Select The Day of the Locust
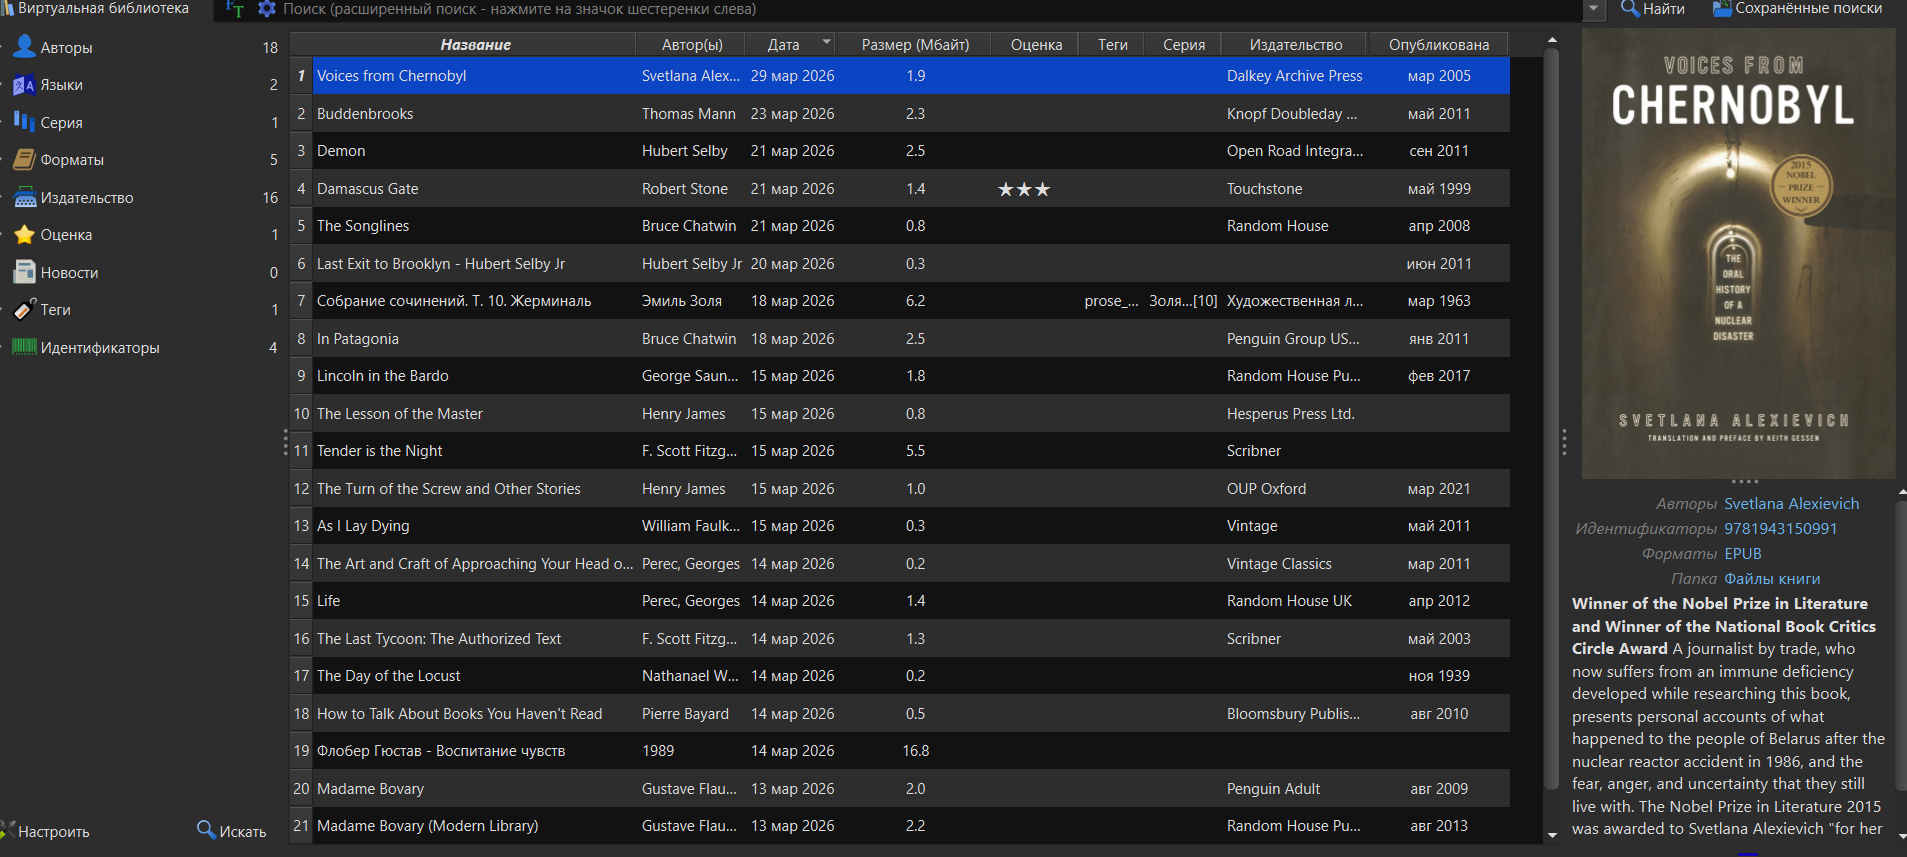The width and height of the screenshot is (1907, 857). pos(389,676)
